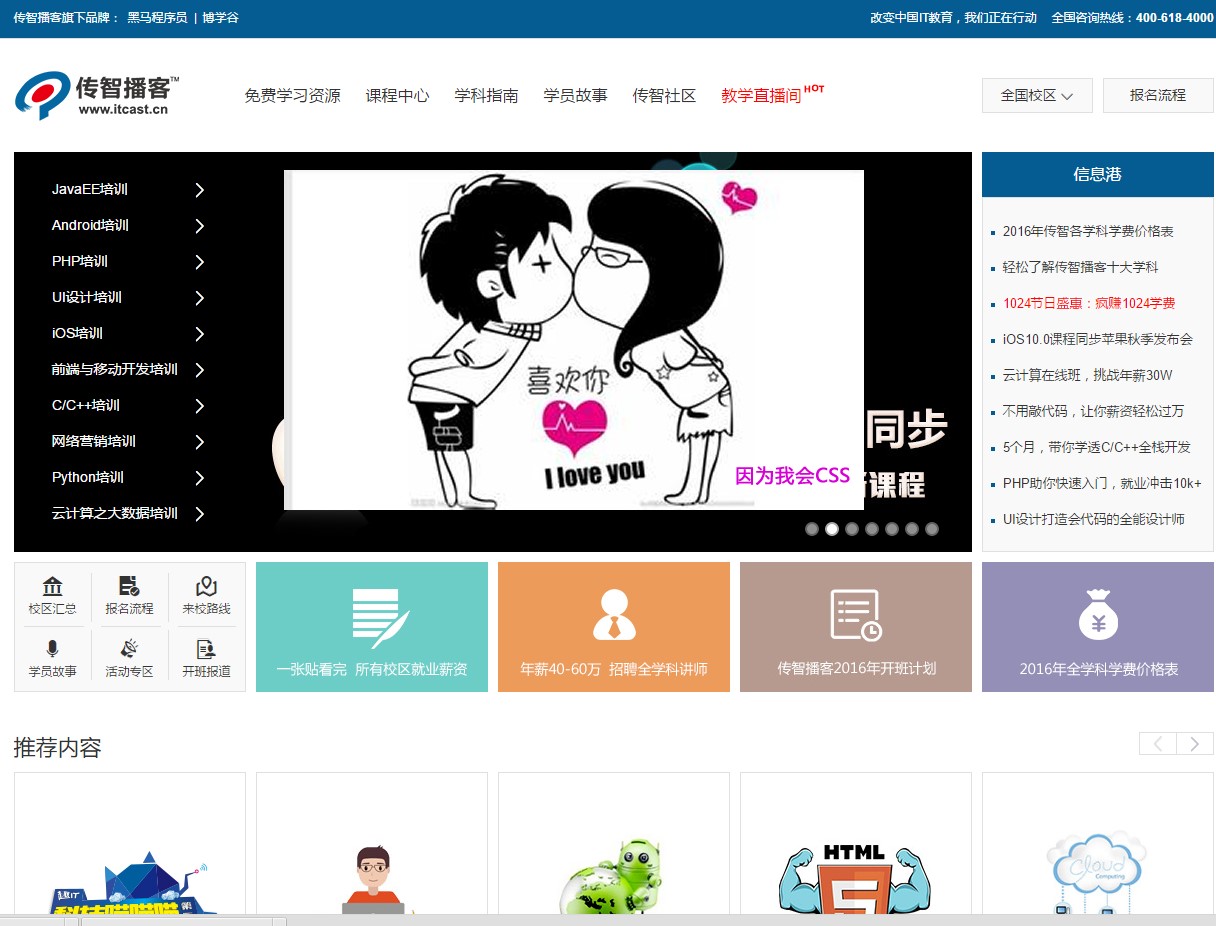Expand the PHP培训 arrow
Screen dimensions: 1216x926
[200, 262]
